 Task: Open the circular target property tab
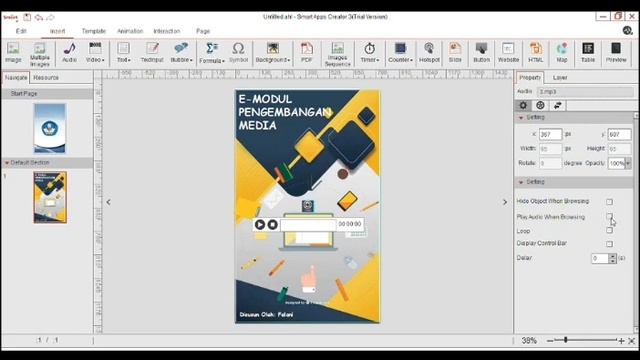pyautogui.click(x=540, y=105)
